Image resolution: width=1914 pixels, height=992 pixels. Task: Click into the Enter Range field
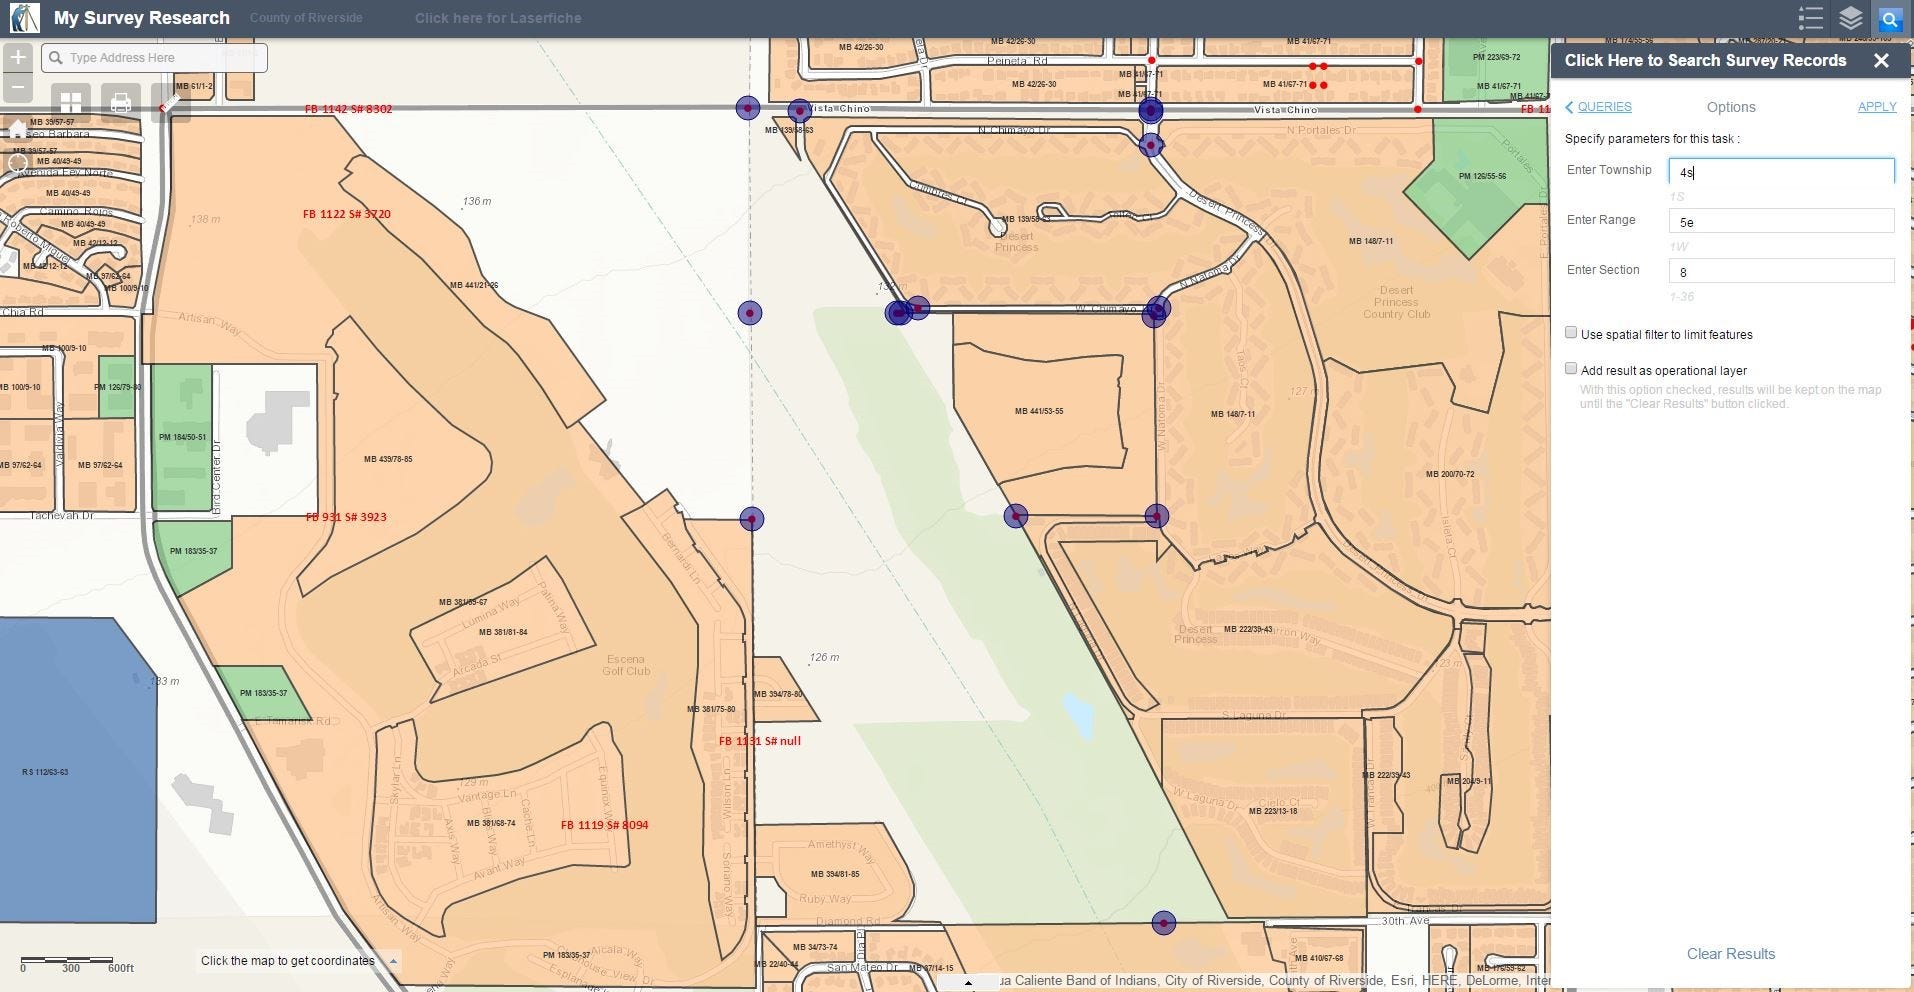click(1781, 222)
